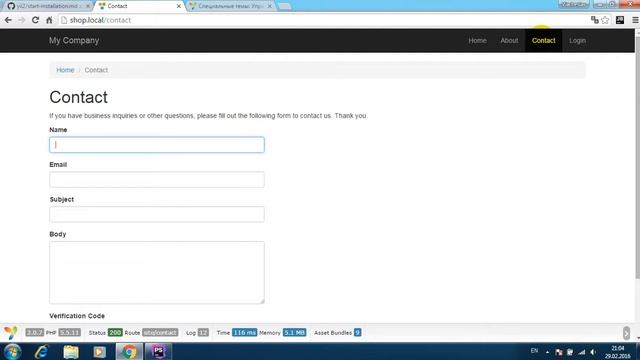The image size is (640, 360).
Task: Open the Log count badge
Action: click(x=203, y=333)
